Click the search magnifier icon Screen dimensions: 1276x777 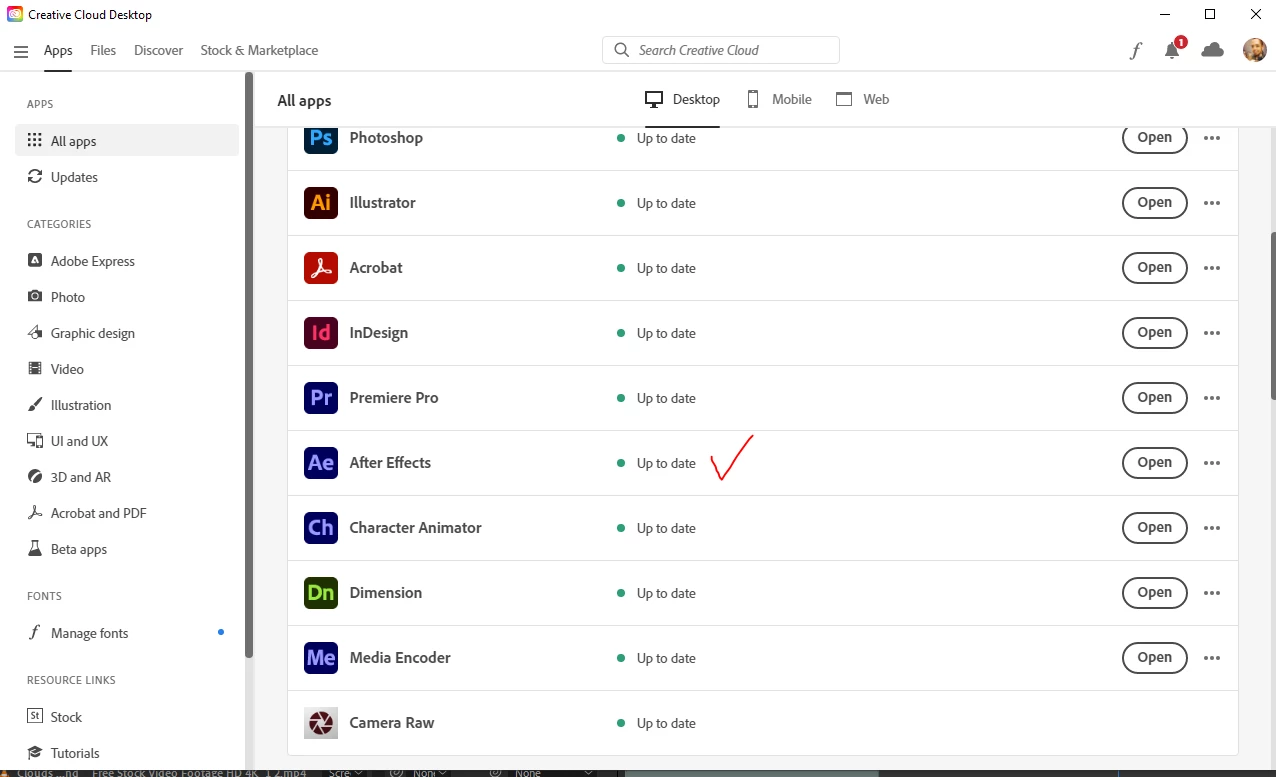point(621,50)
